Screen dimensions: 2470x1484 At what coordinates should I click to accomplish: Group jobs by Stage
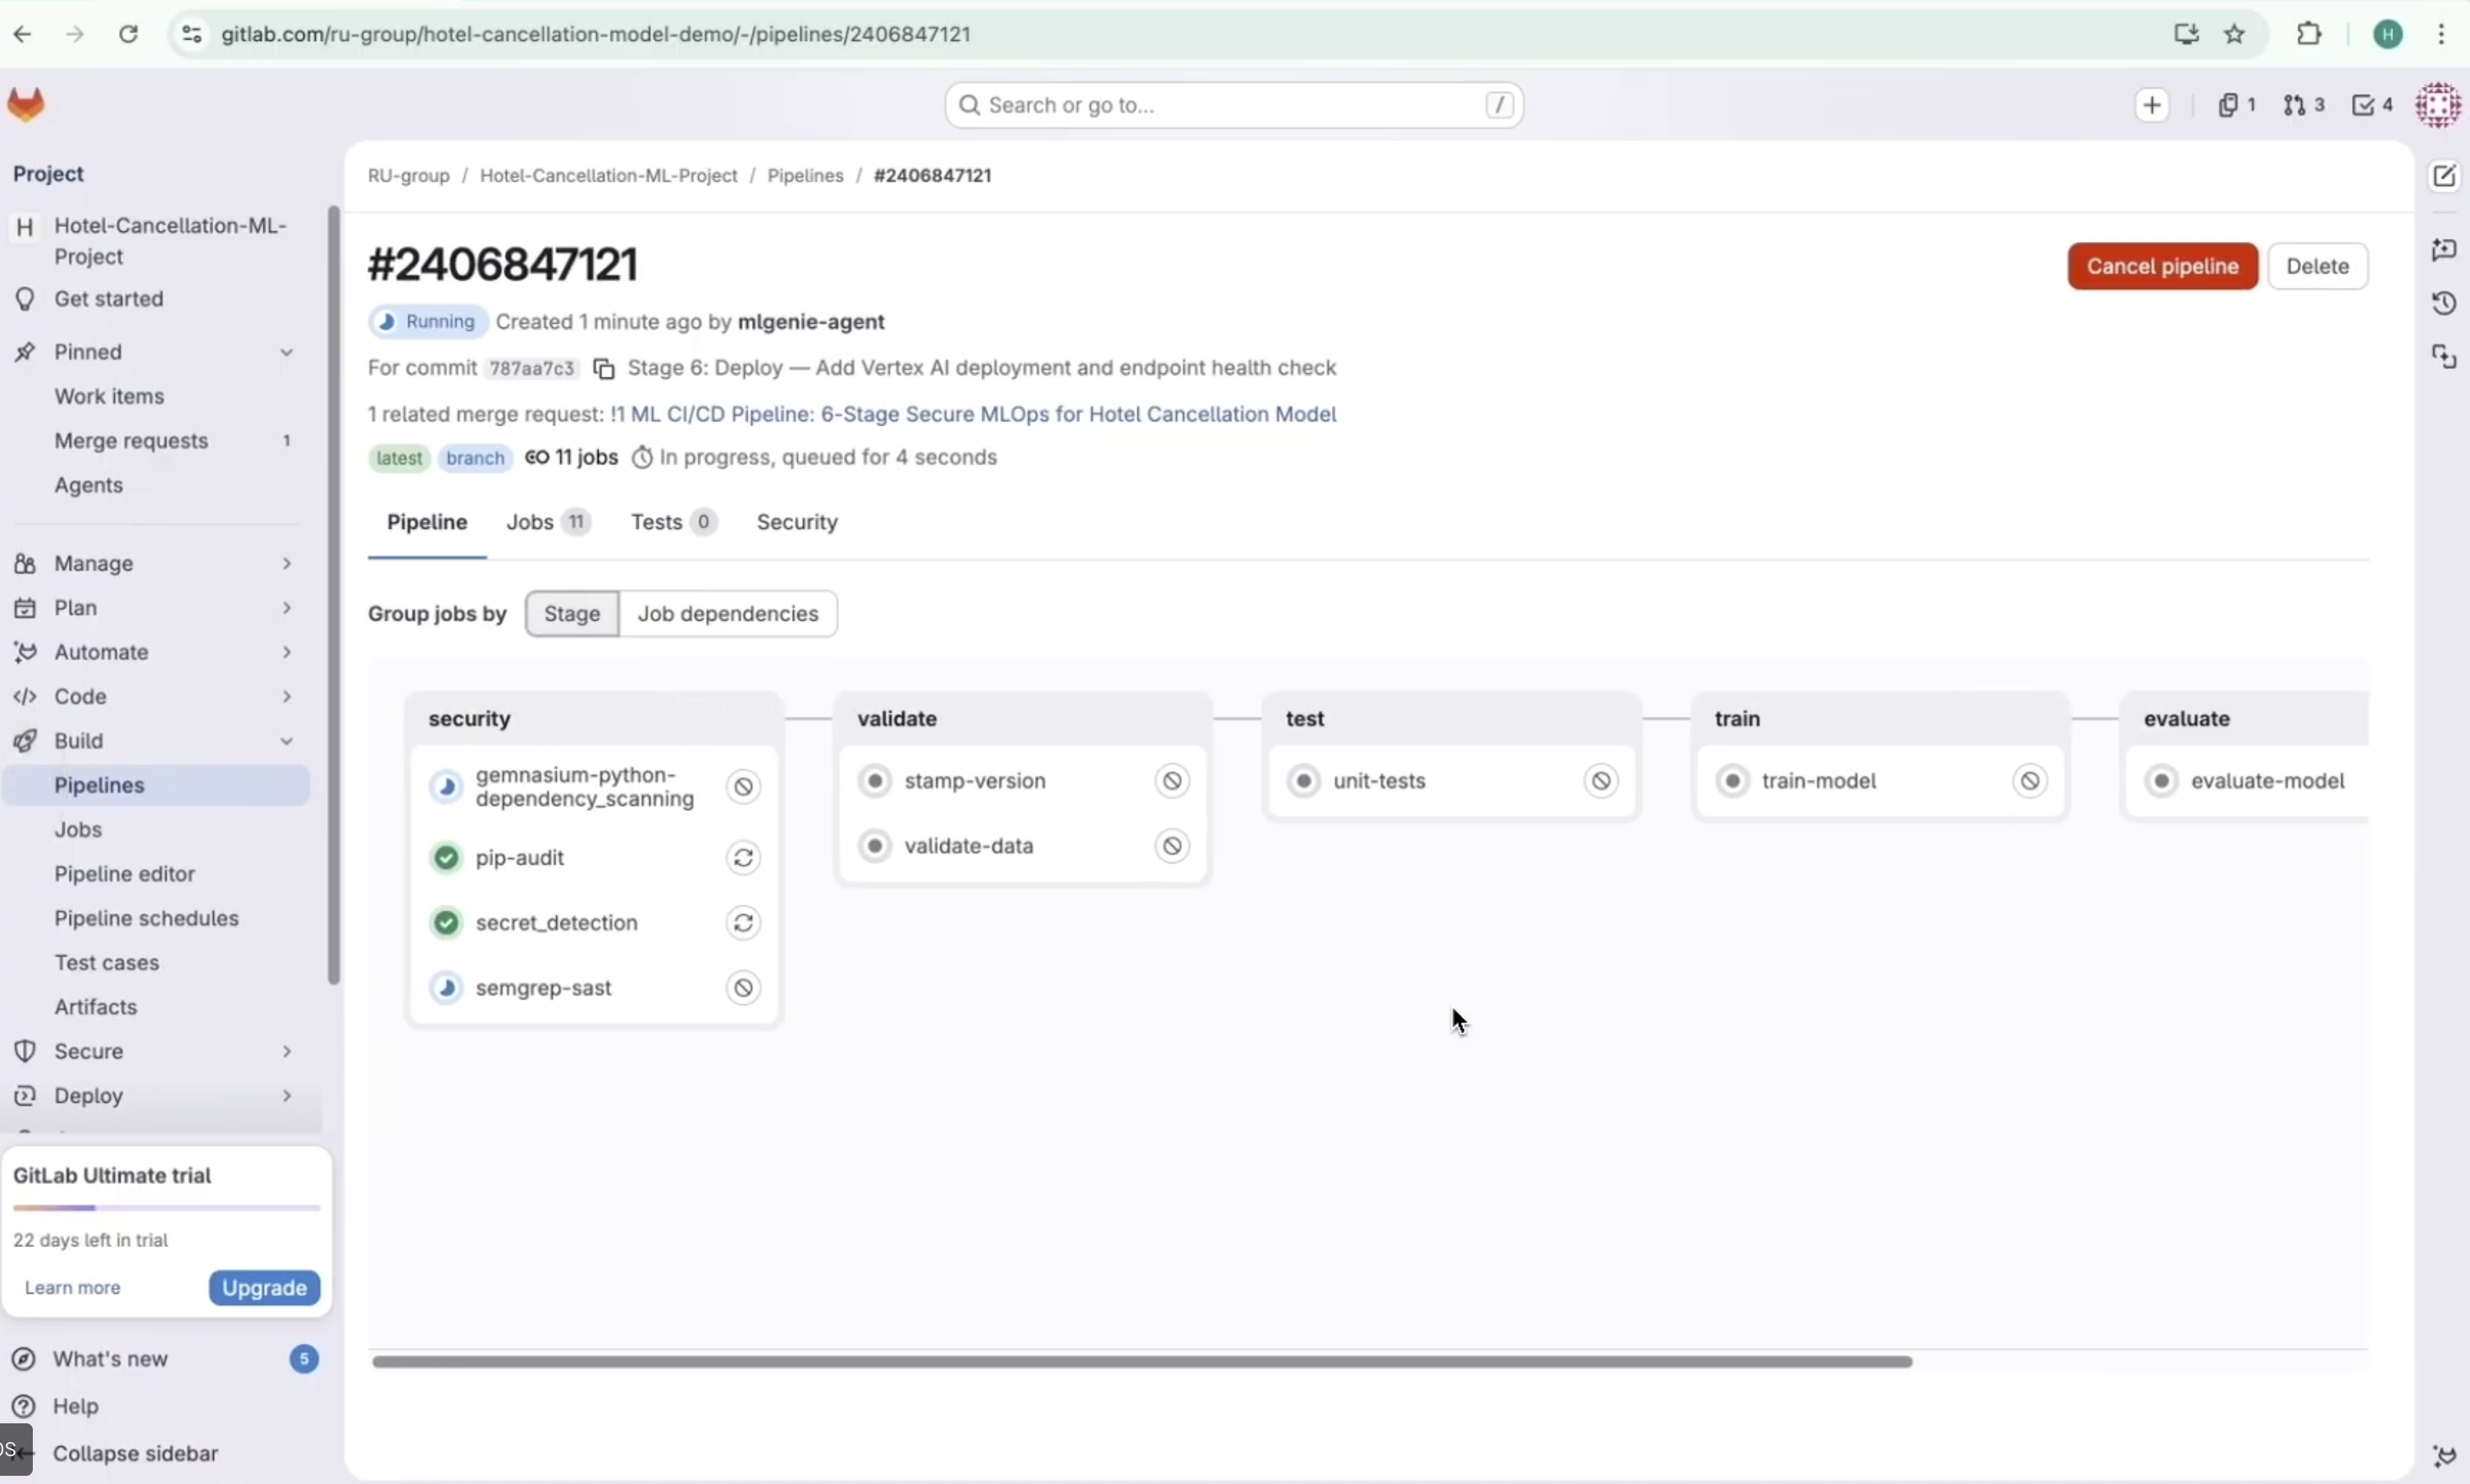point(571,614)
